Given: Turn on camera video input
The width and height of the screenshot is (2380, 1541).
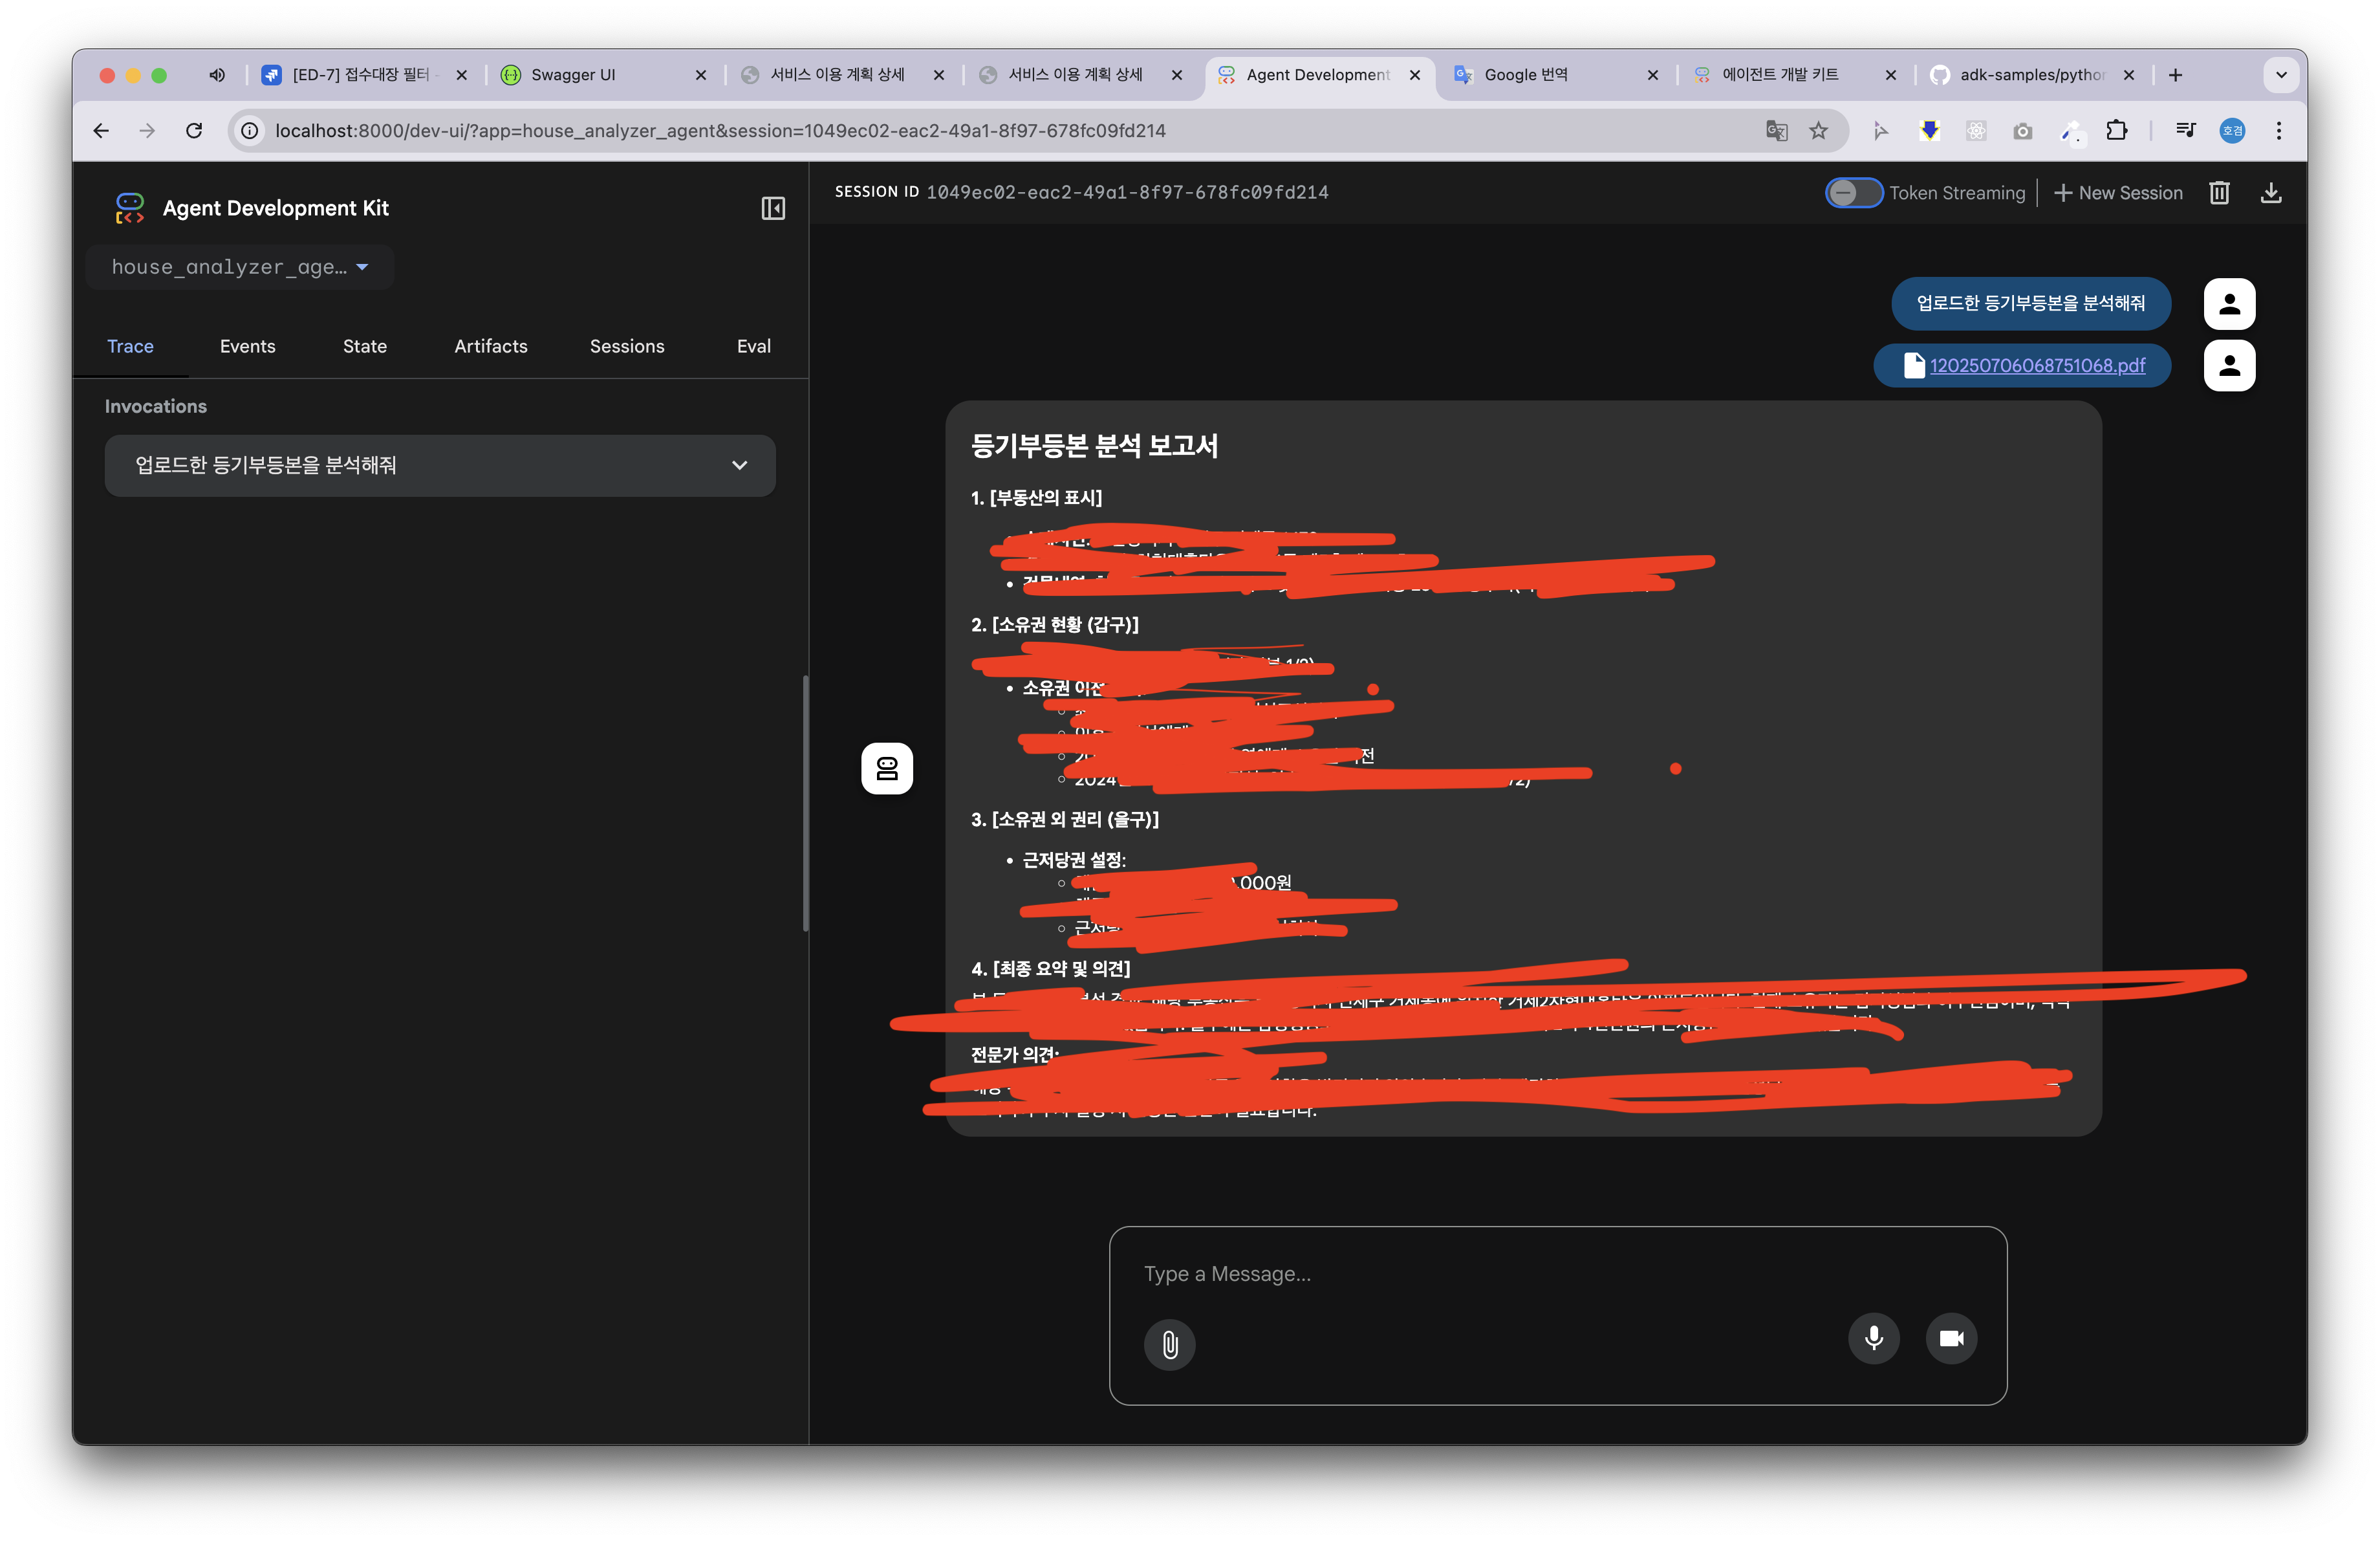Looking at the screenshot, I should [x=1951, y=1338].
